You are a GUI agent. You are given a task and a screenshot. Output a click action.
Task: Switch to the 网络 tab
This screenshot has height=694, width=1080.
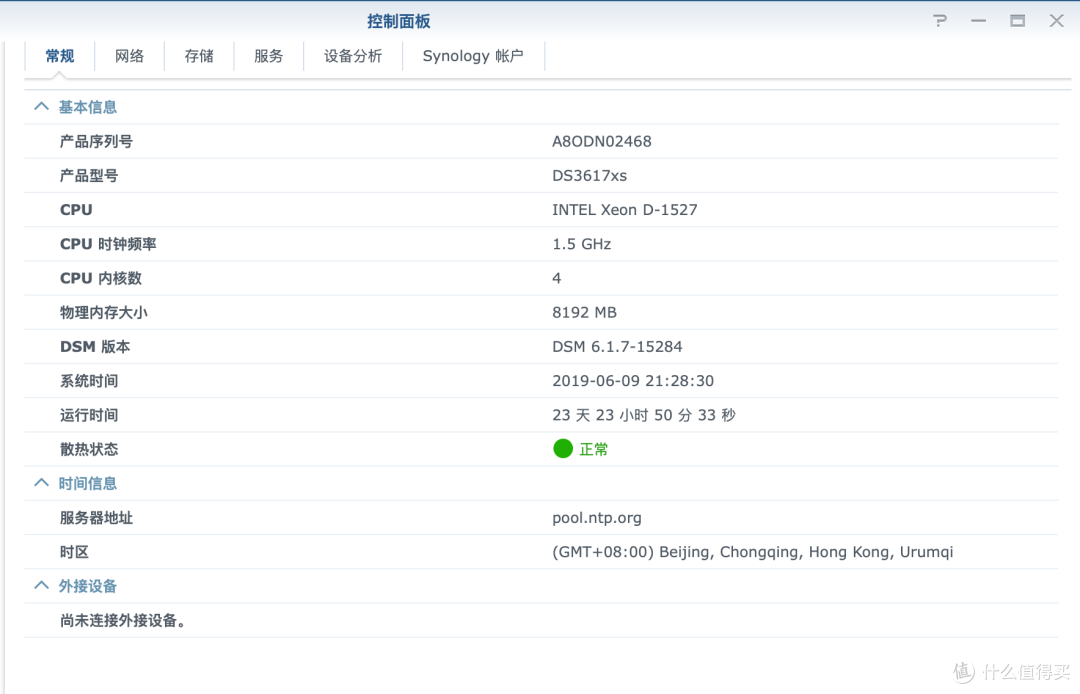129,56
